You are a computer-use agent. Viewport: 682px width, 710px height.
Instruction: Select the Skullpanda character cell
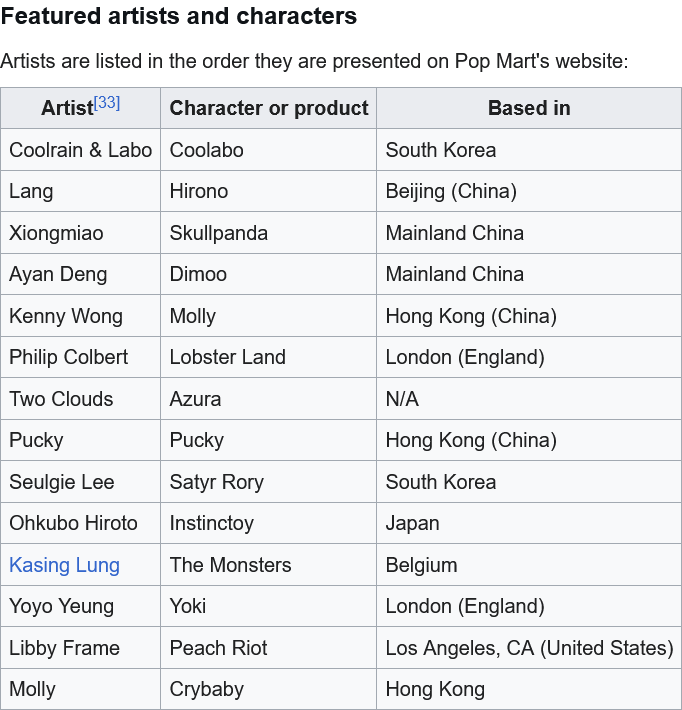click(219, 233)
